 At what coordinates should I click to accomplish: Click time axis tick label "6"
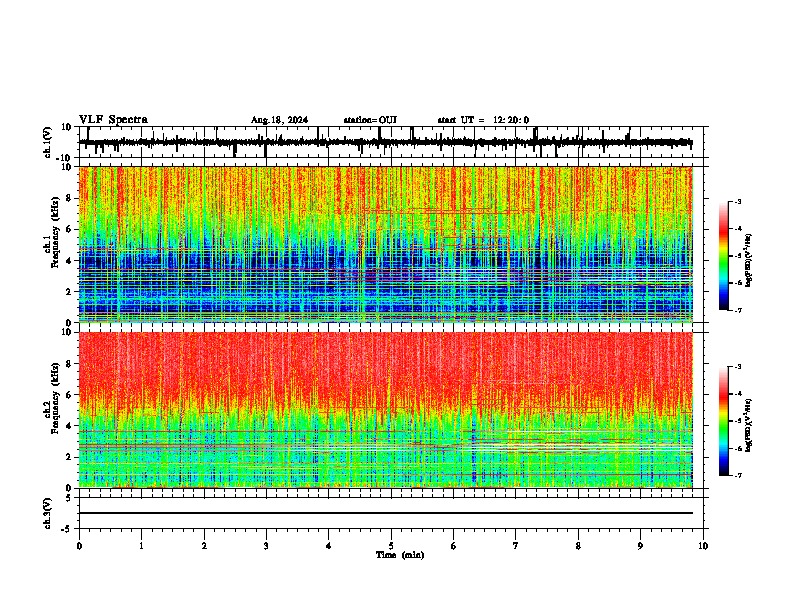454,546
